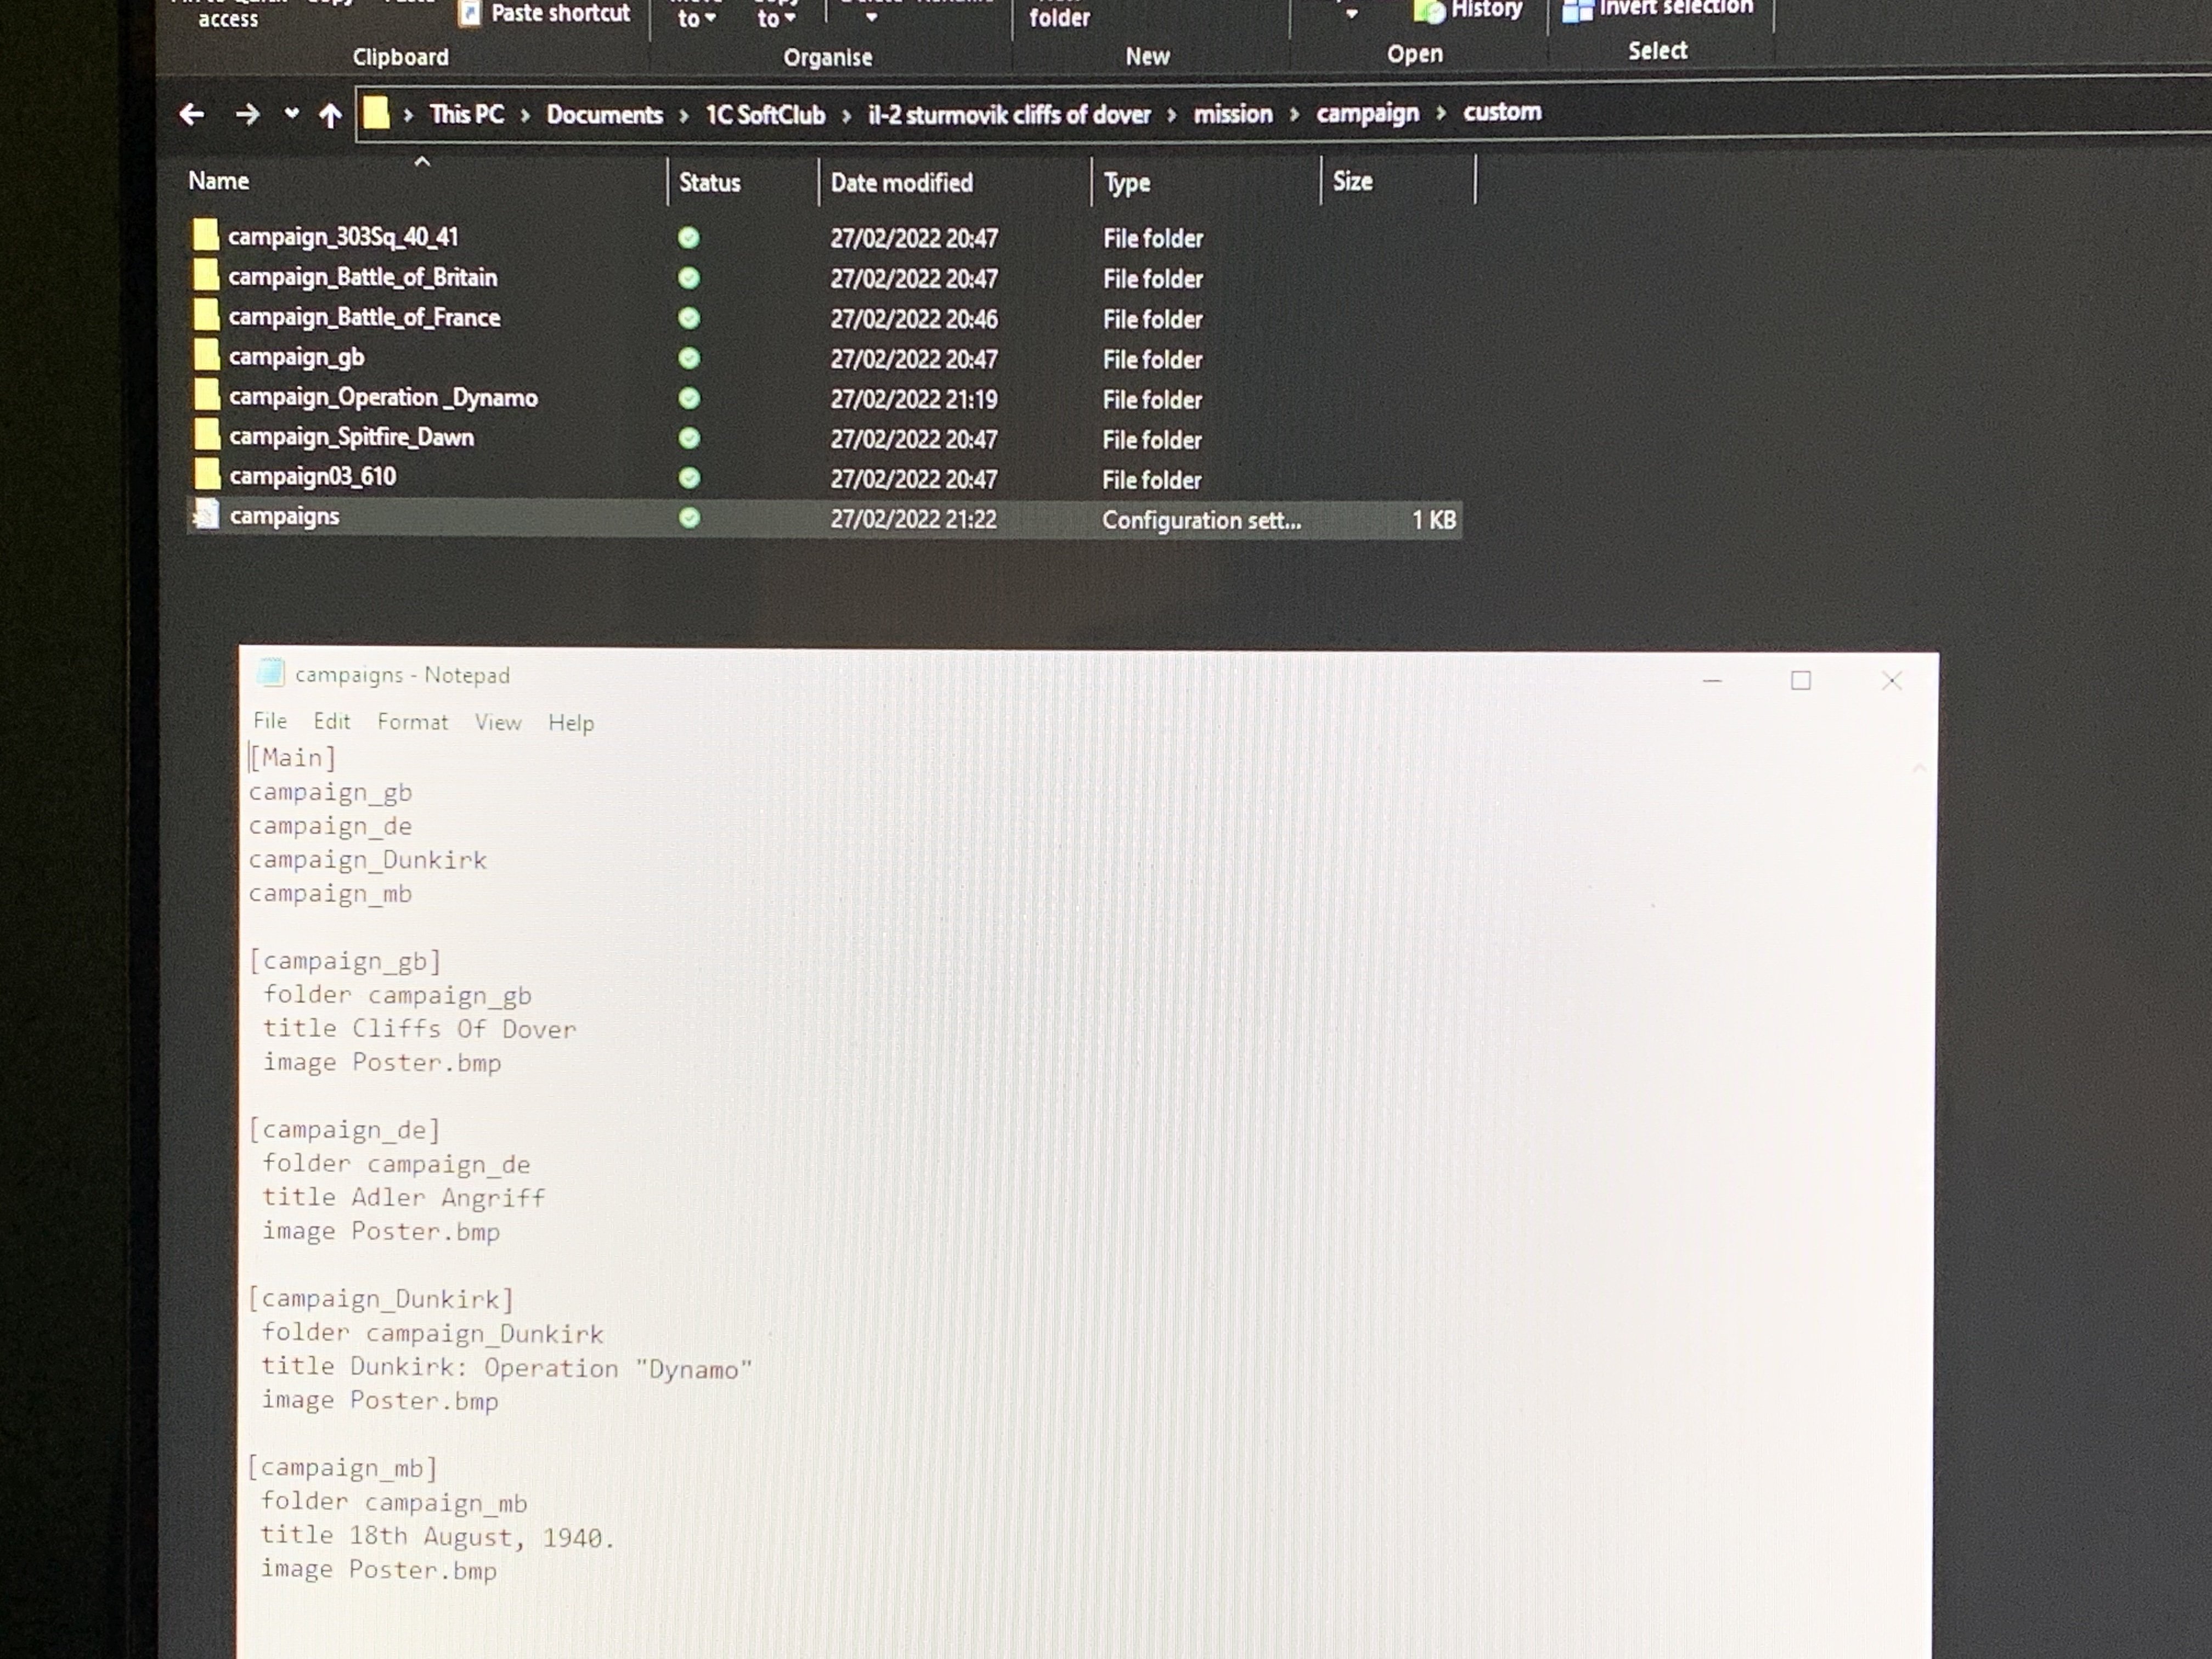
Task: Expand chevron after 1C SoftClub breadcrumb
Action: pos(846,116)
